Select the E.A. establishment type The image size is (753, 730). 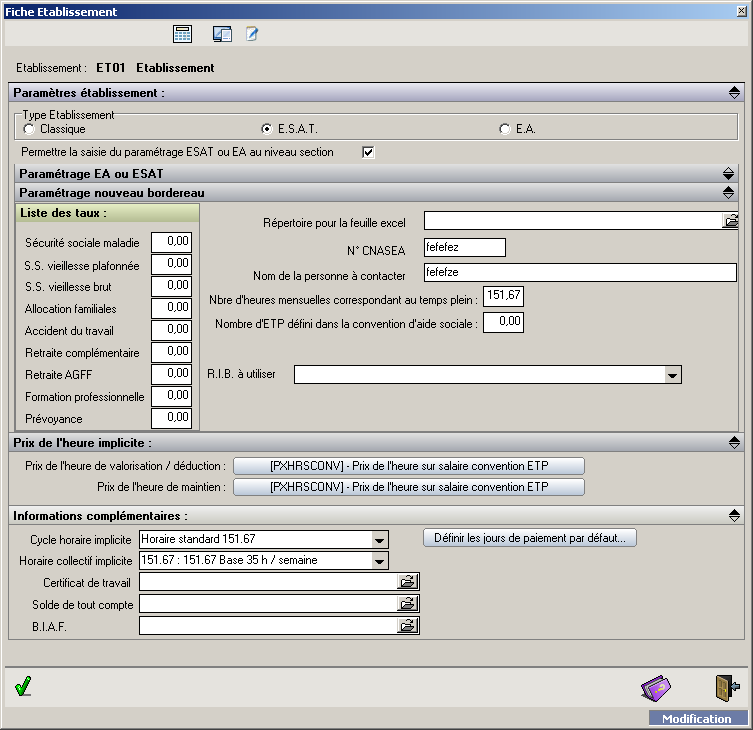pos(505,129)
